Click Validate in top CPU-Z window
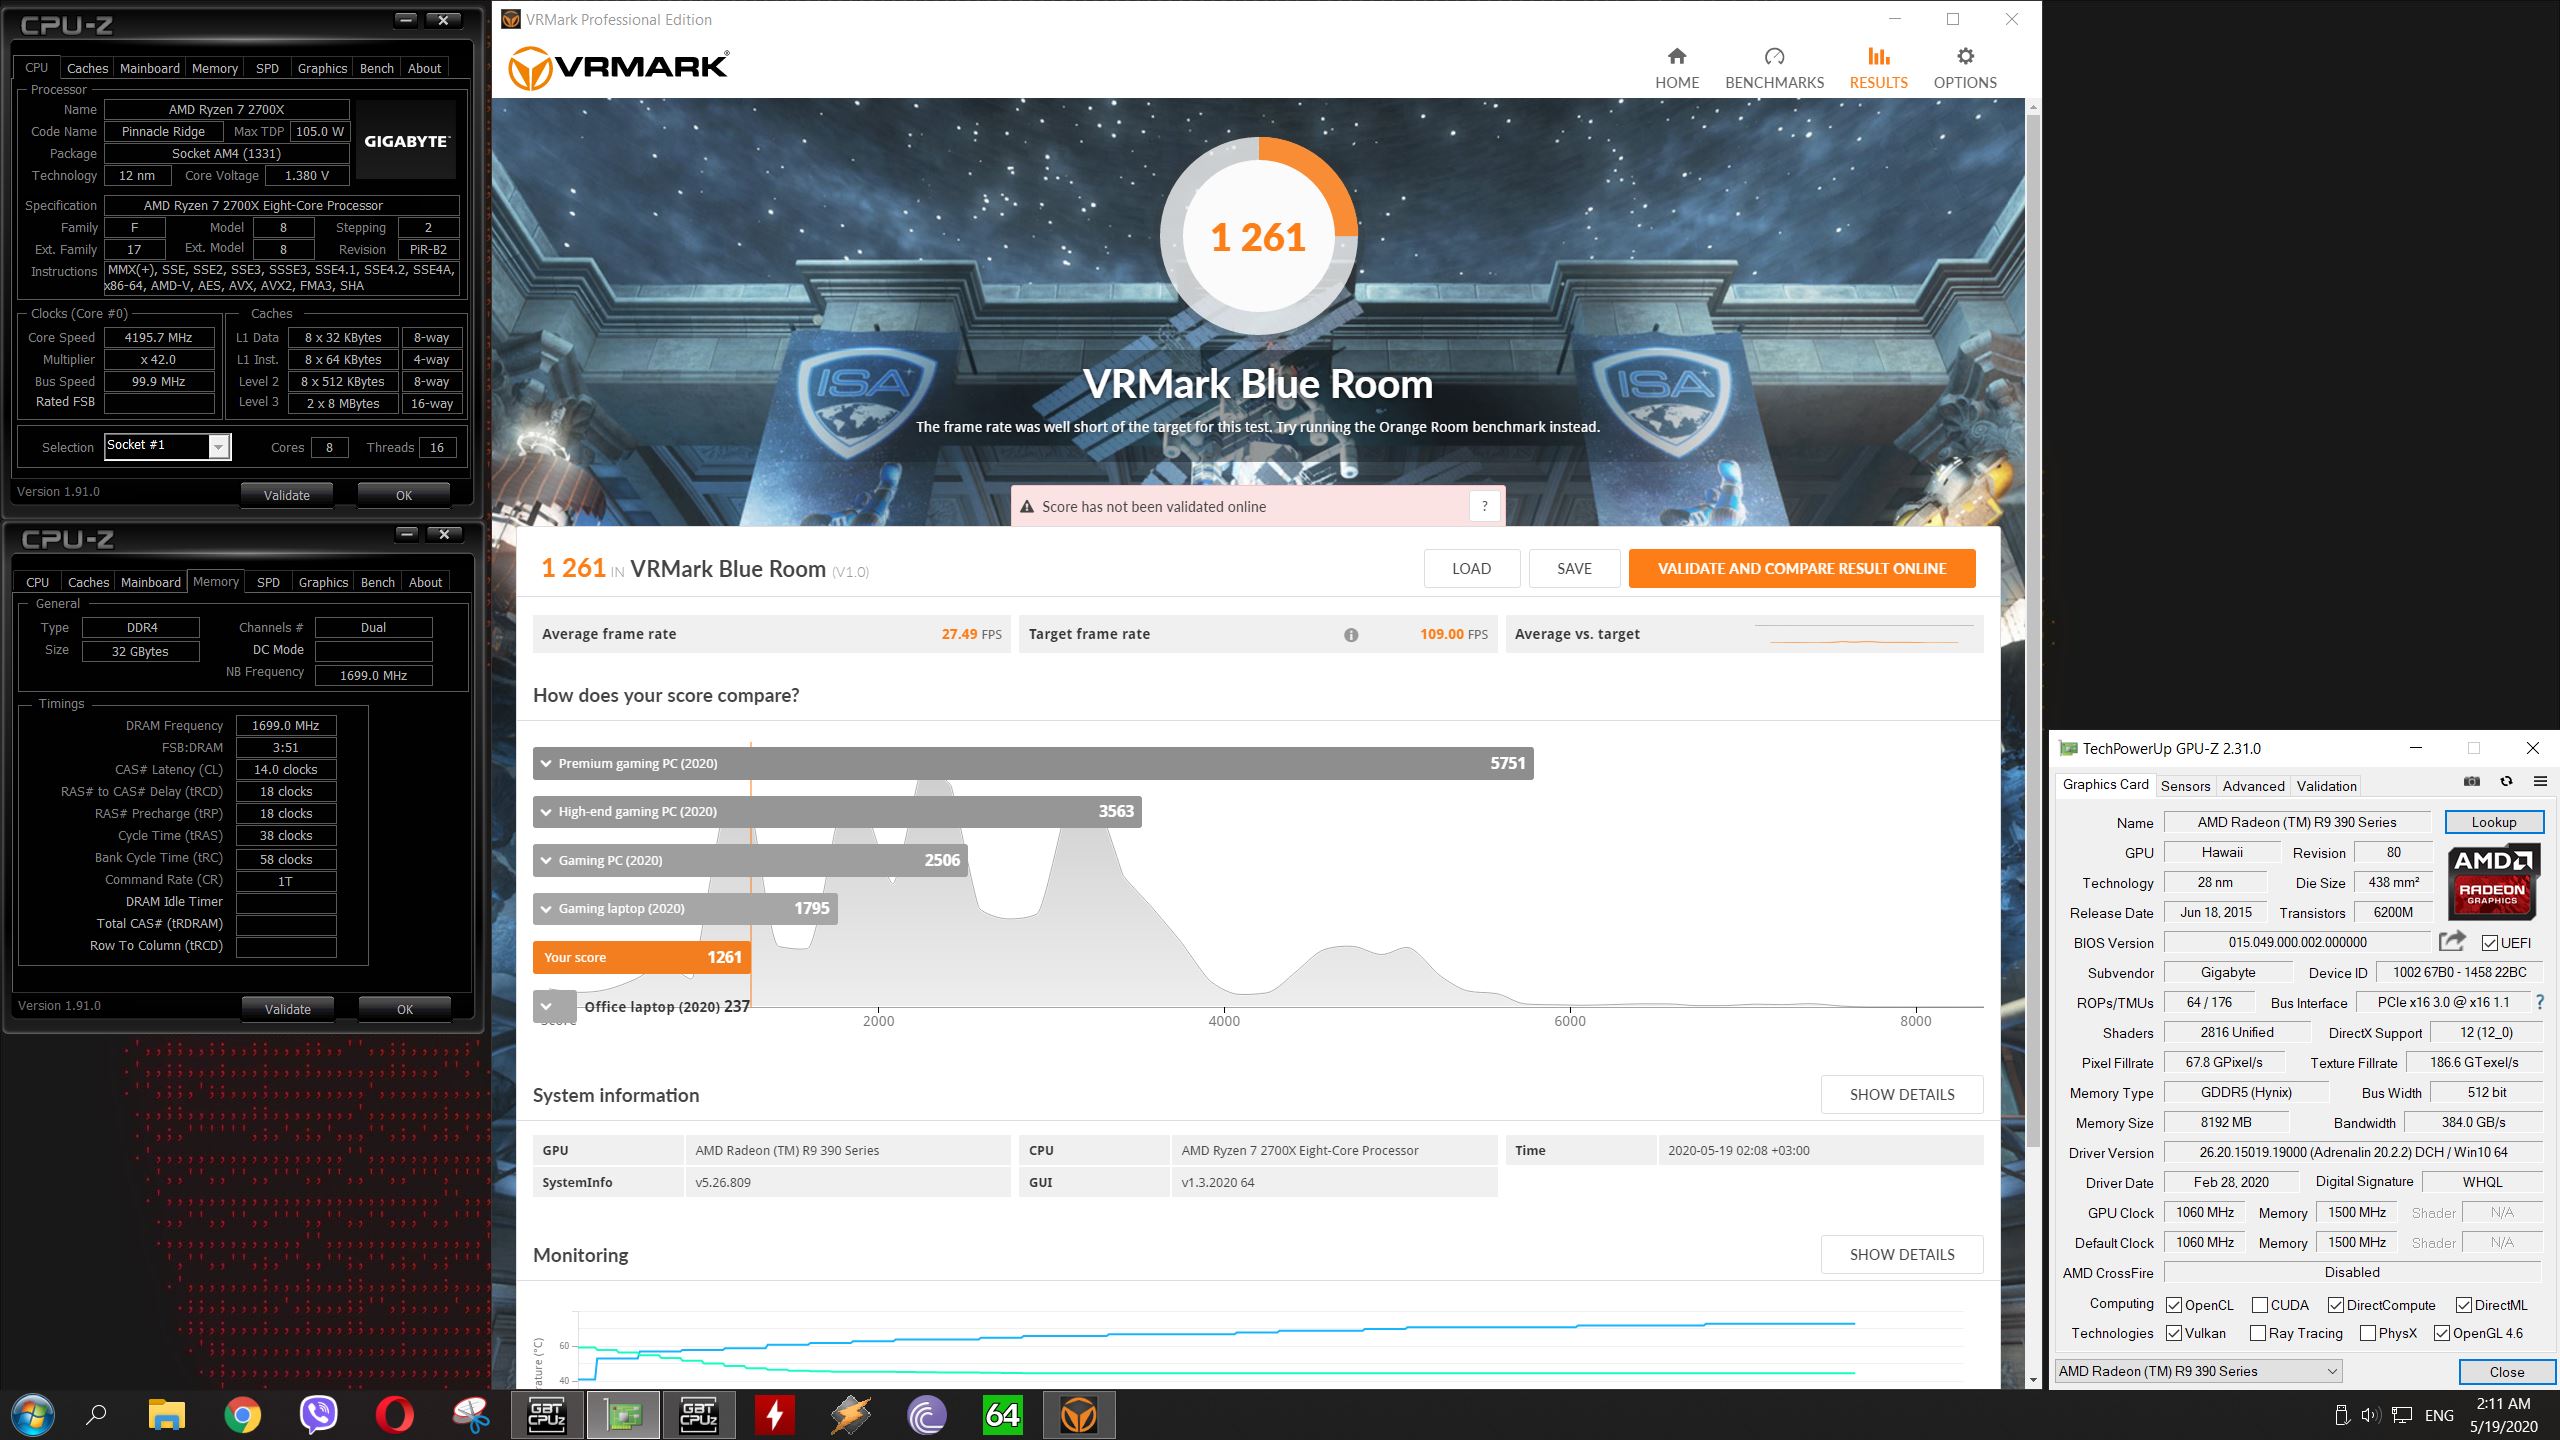 click(287, 495)
